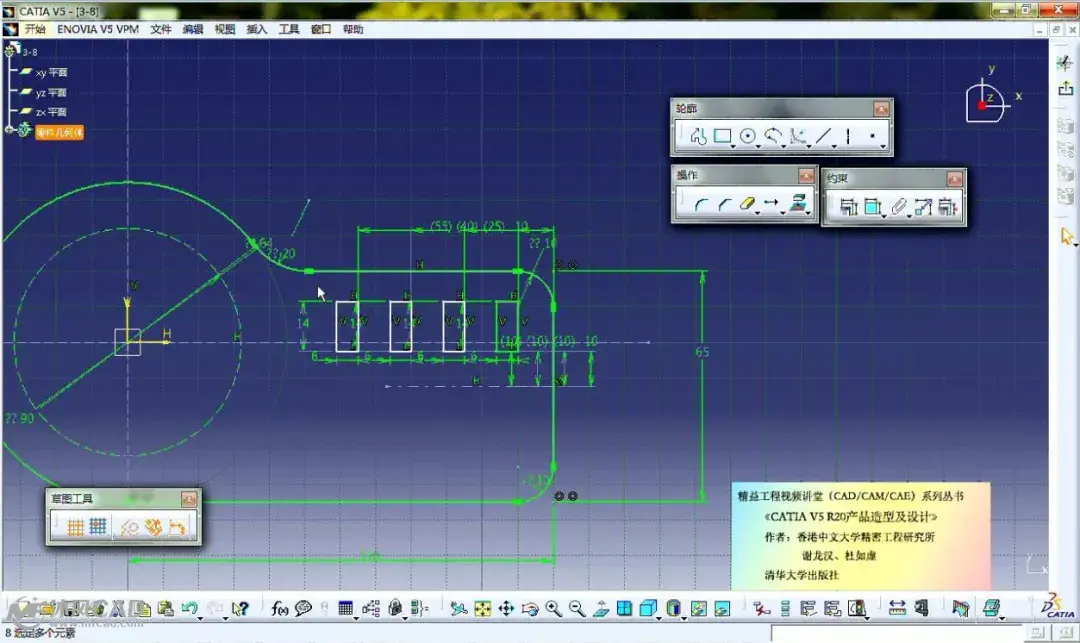Toggle the sketch Grid display
This screenshot has width=1080, height=643.
coord(75,527)
